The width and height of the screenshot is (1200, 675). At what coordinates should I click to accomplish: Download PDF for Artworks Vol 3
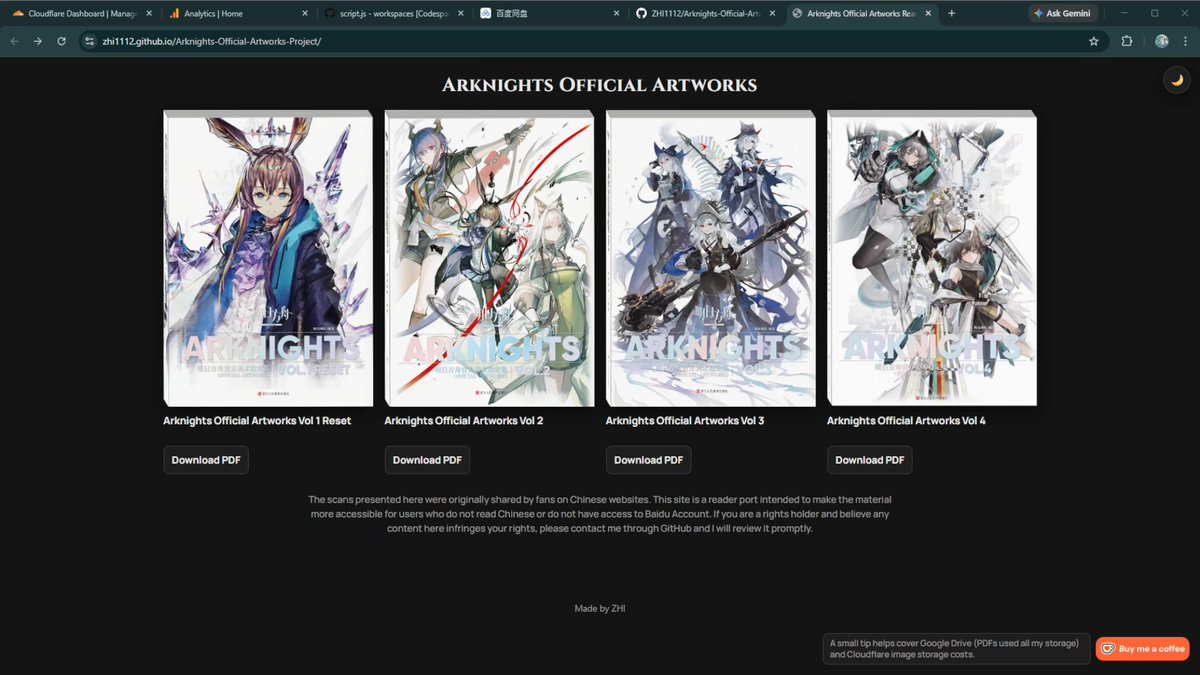click(648, 460)
